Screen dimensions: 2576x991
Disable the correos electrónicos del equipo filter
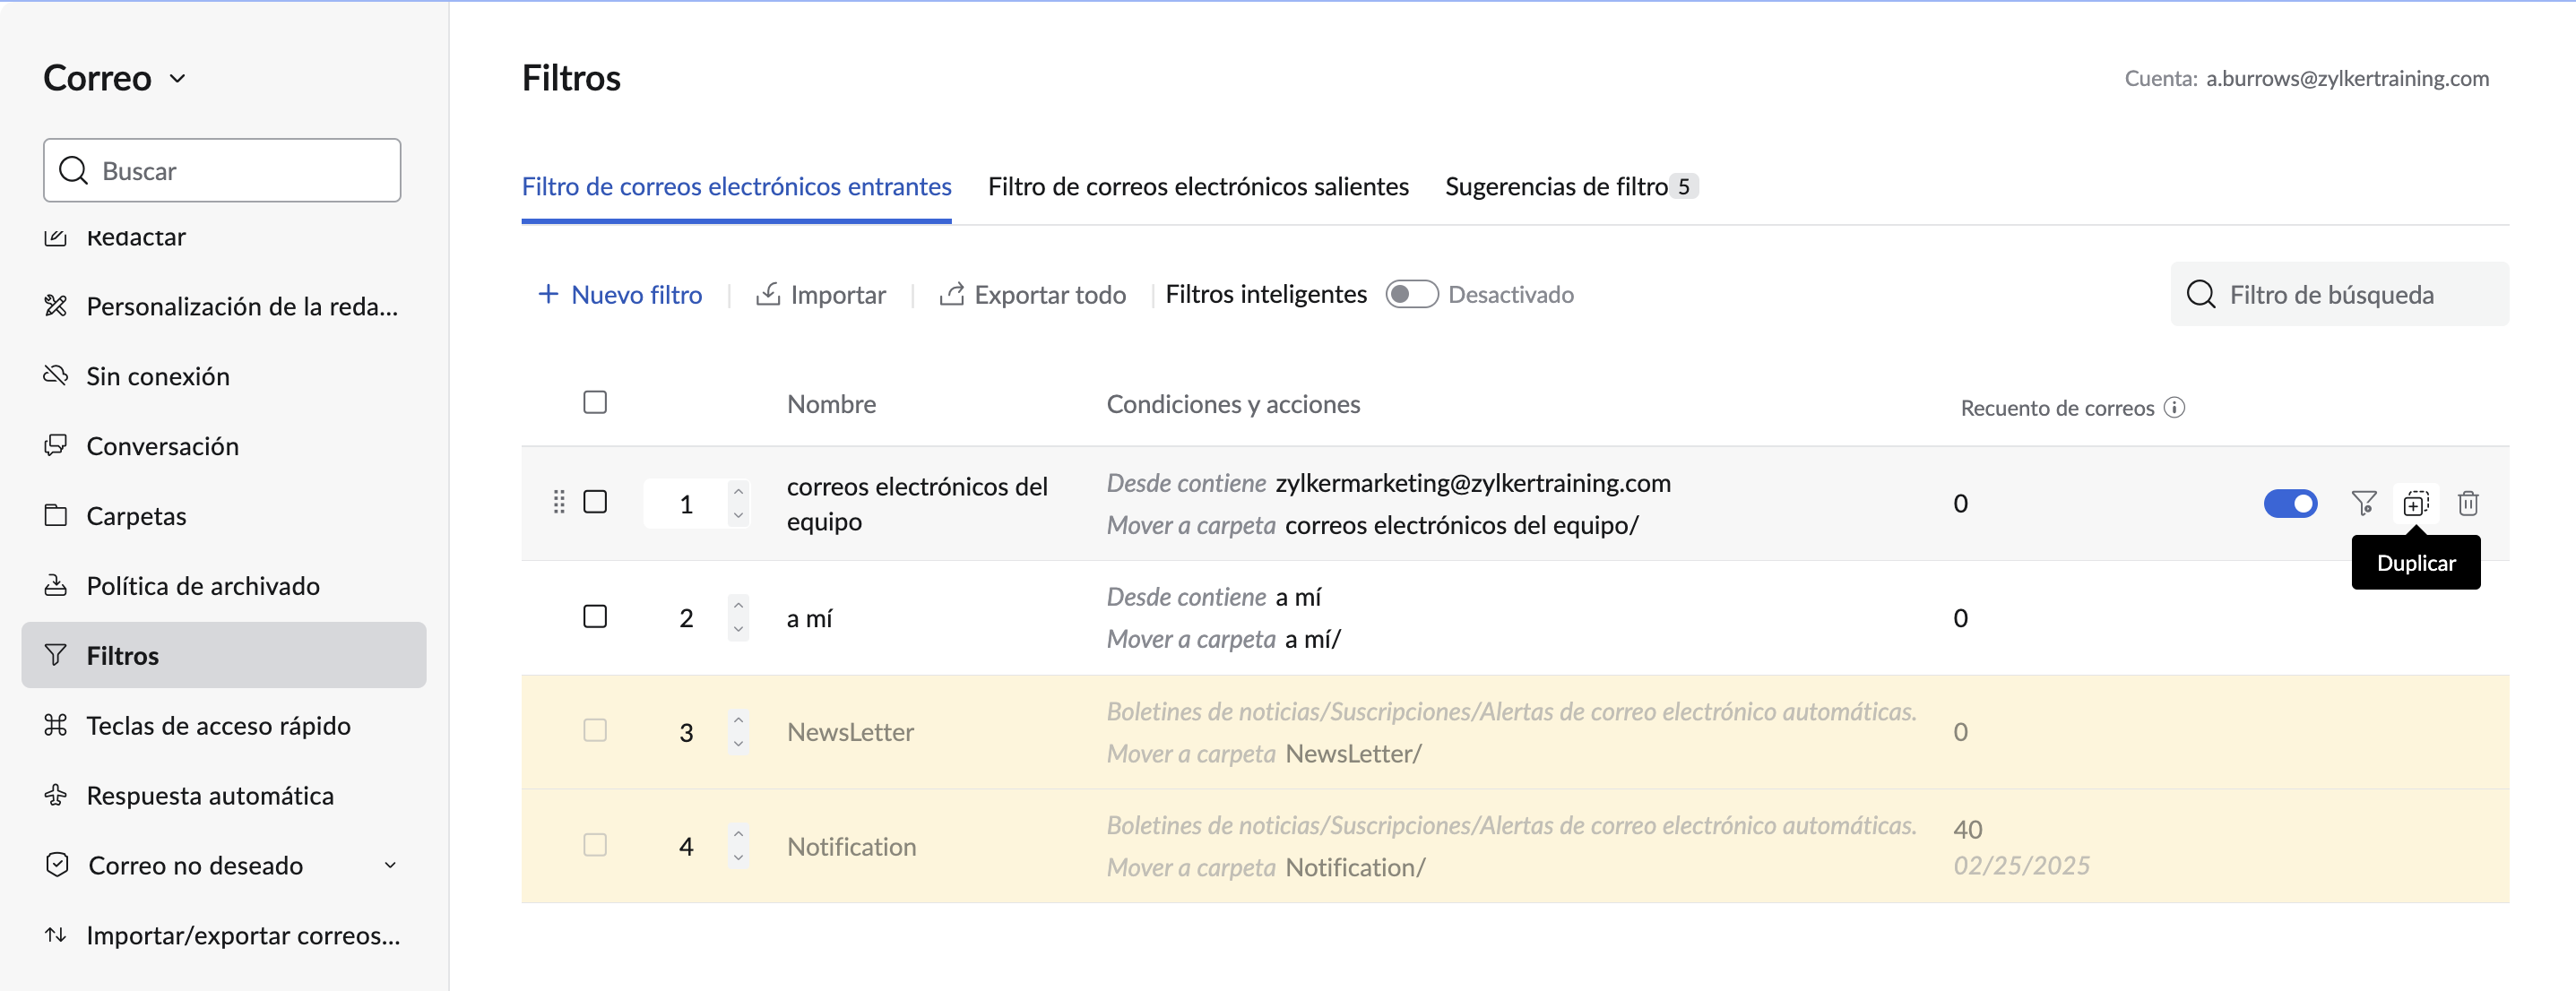click(2290, 503)
